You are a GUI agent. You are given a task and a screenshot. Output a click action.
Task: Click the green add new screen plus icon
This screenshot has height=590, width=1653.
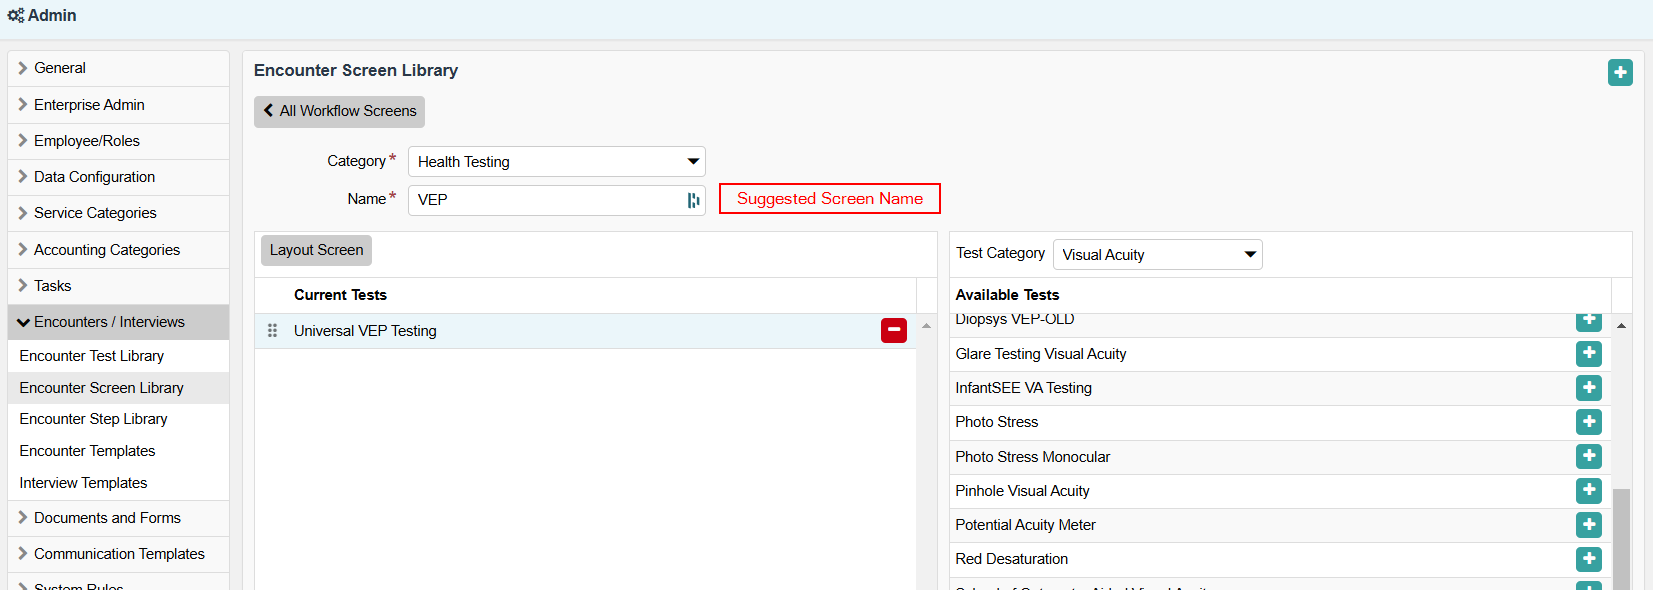coord(1620,73)
